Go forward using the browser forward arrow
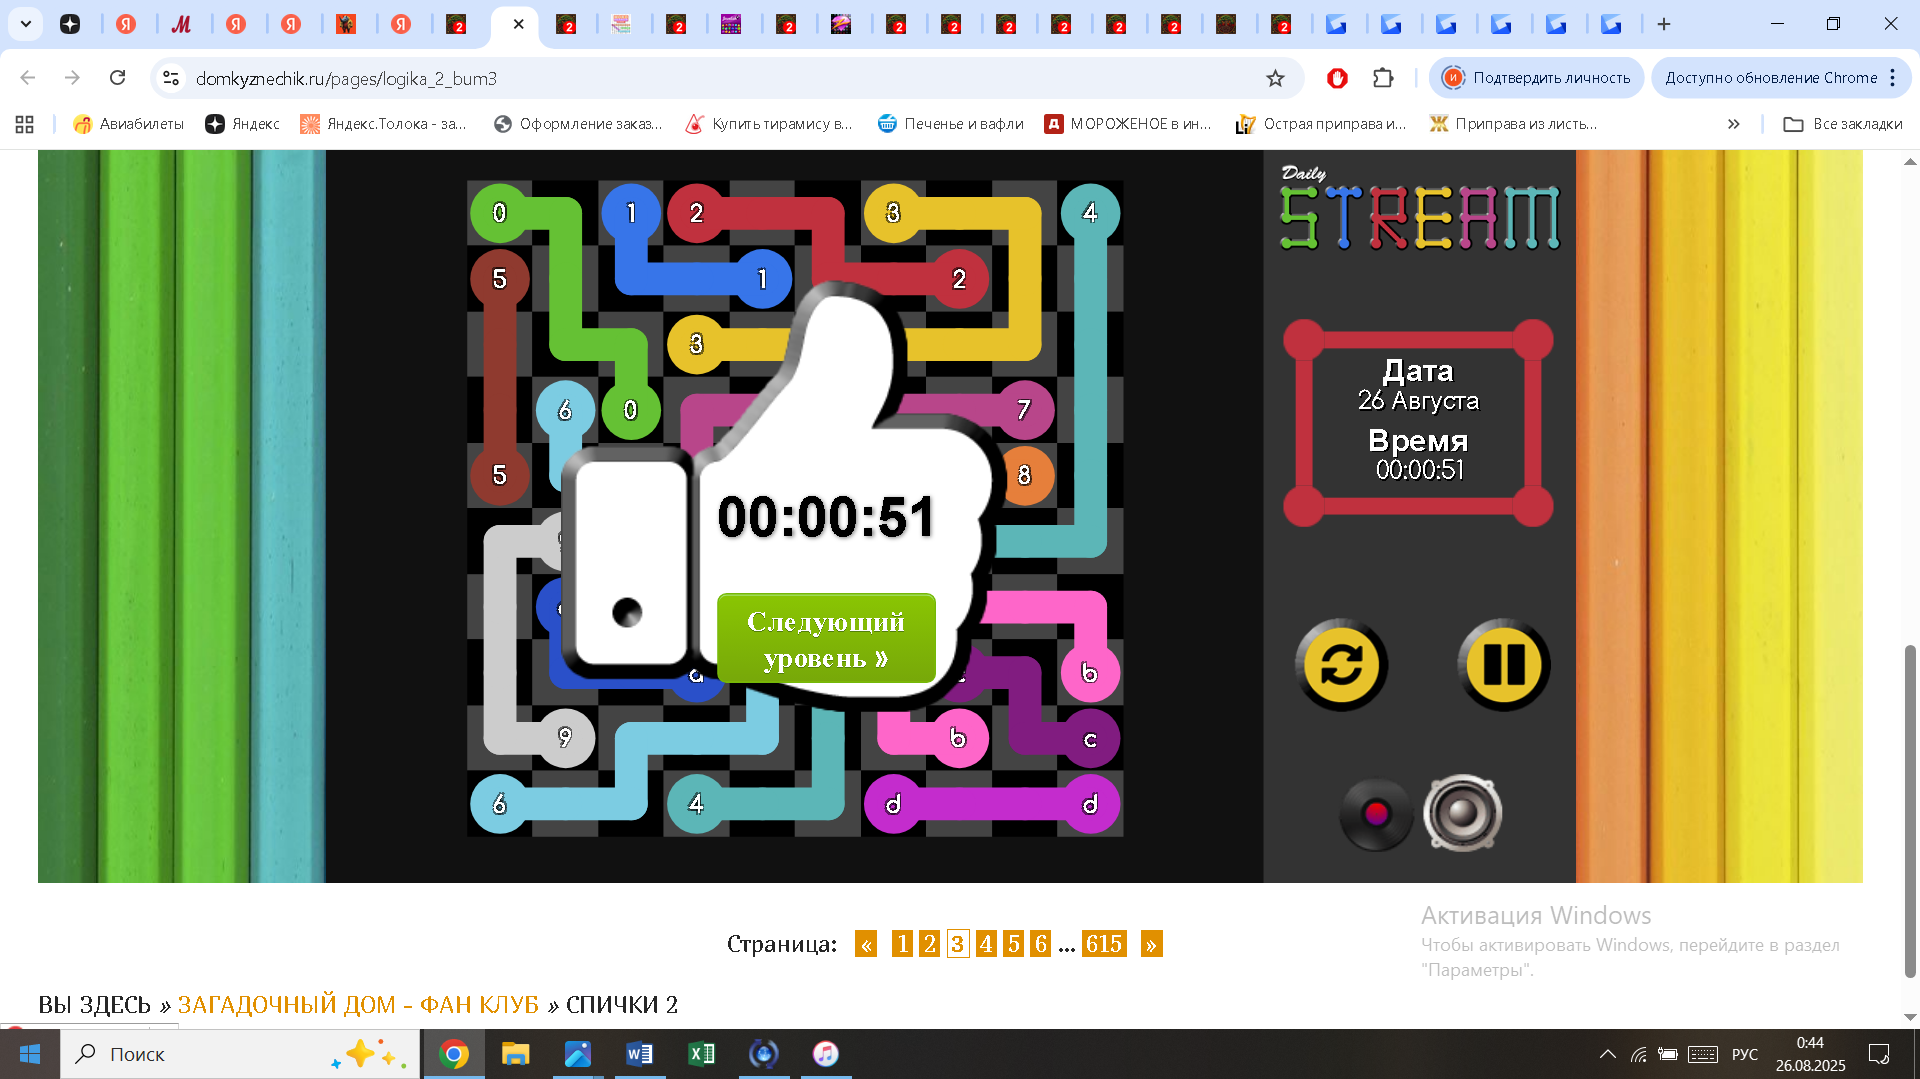Image resolution: width=1920 pixels, height=1079 pixels. point(72,78)
